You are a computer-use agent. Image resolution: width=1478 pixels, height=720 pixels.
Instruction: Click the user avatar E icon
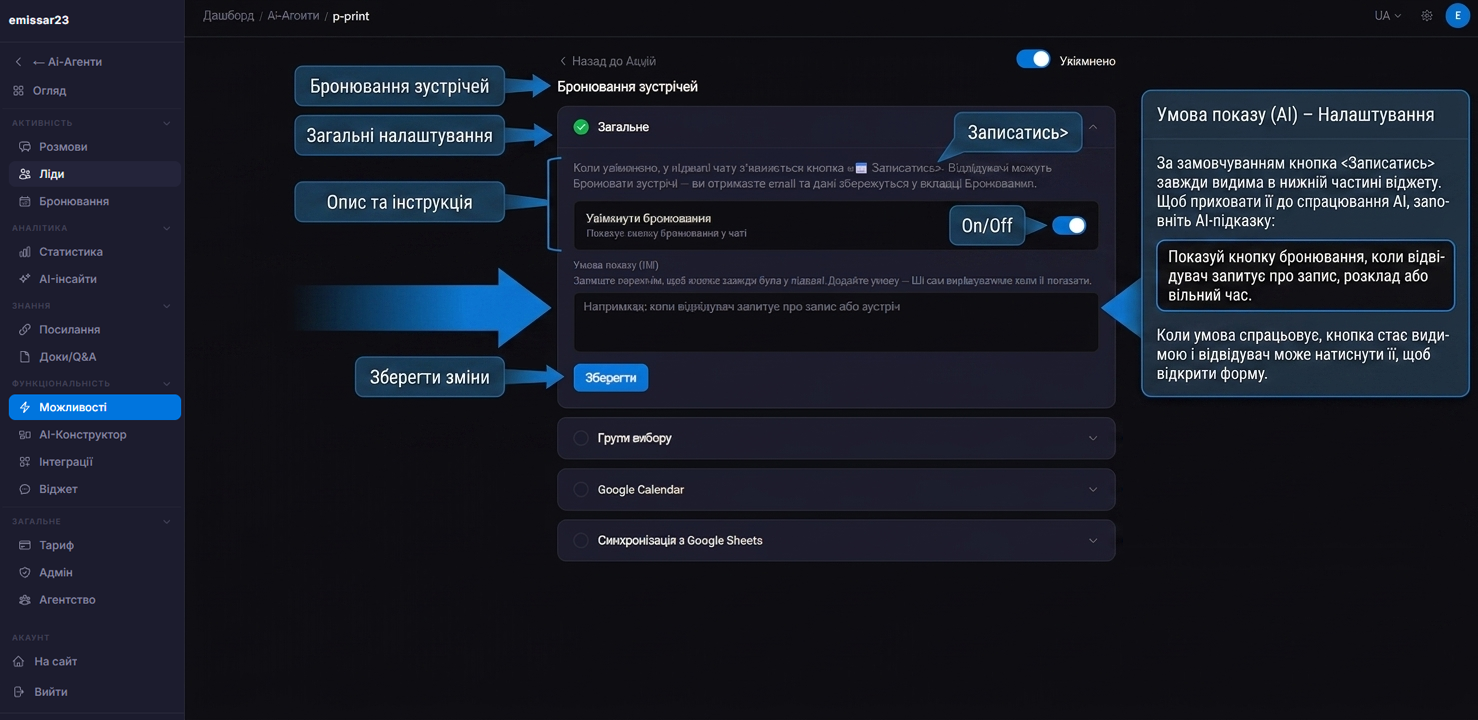coord(1457,16)
